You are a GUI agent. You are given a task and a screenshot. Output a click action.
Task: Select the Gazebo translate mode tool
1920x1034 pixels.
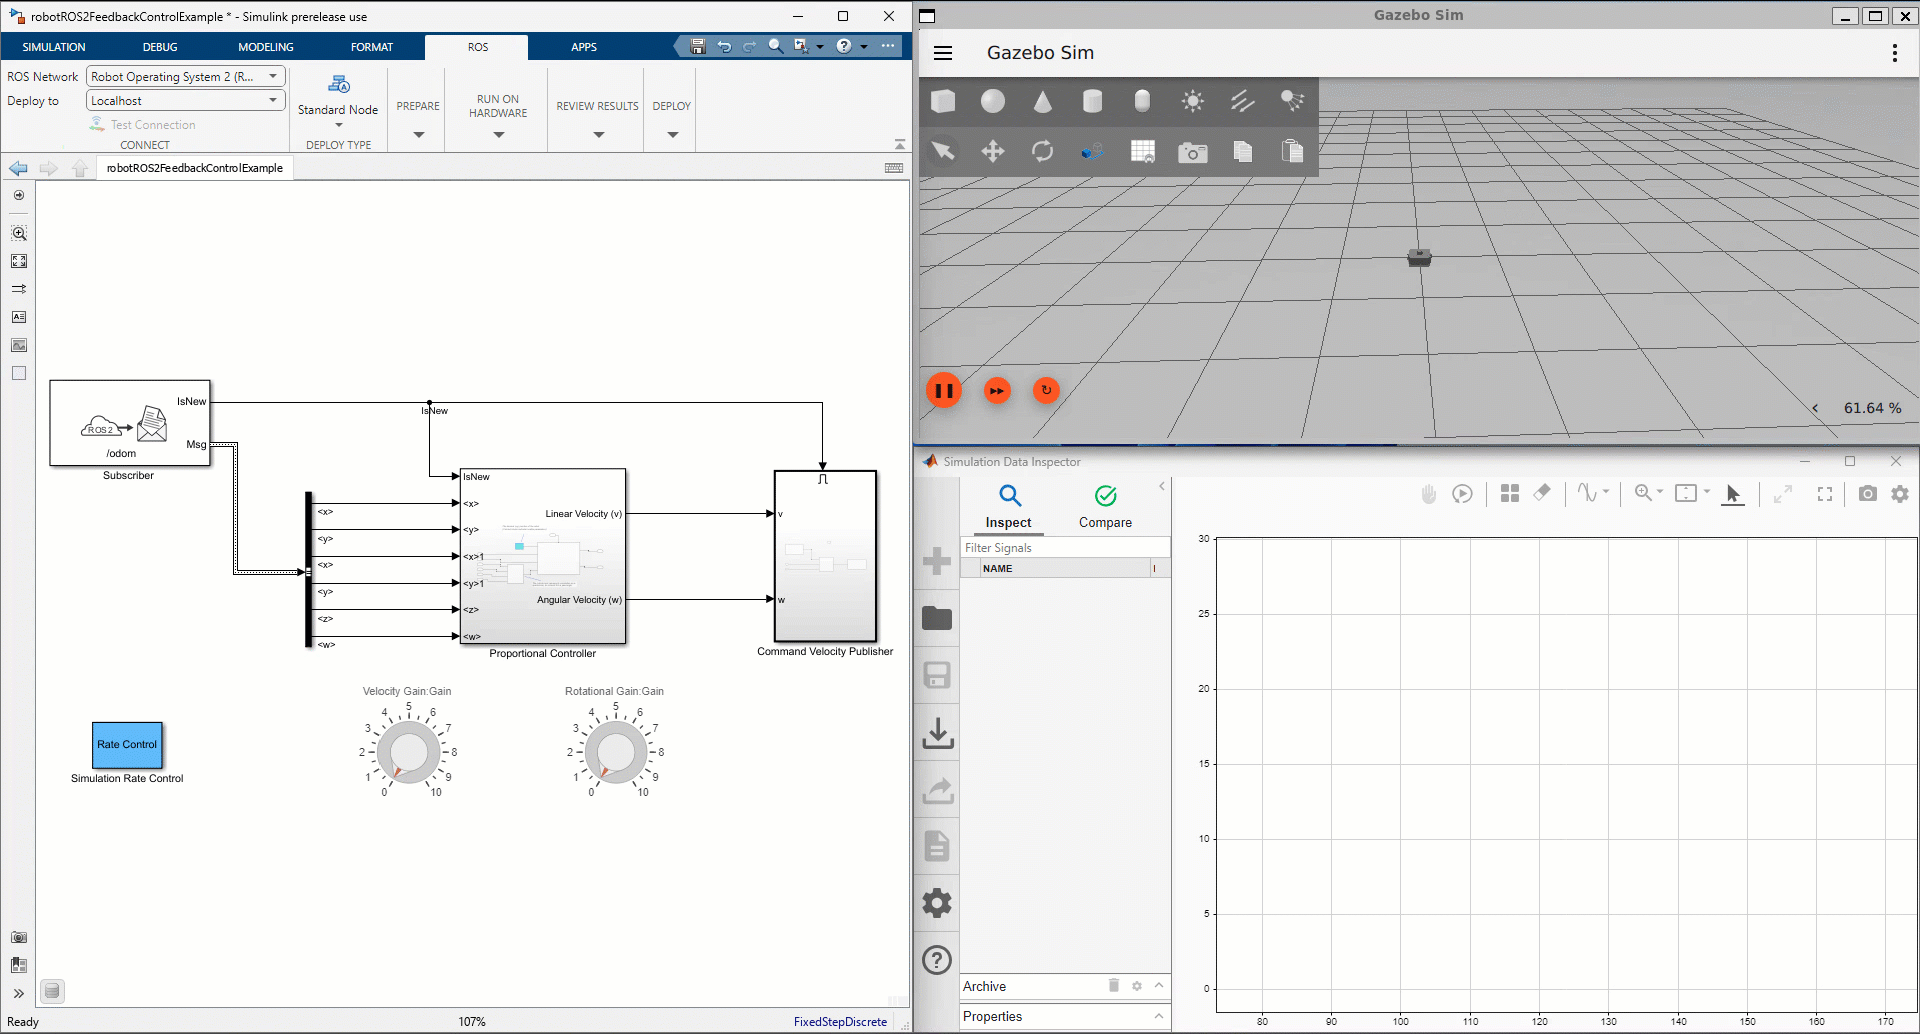click(x=993, y=151)
